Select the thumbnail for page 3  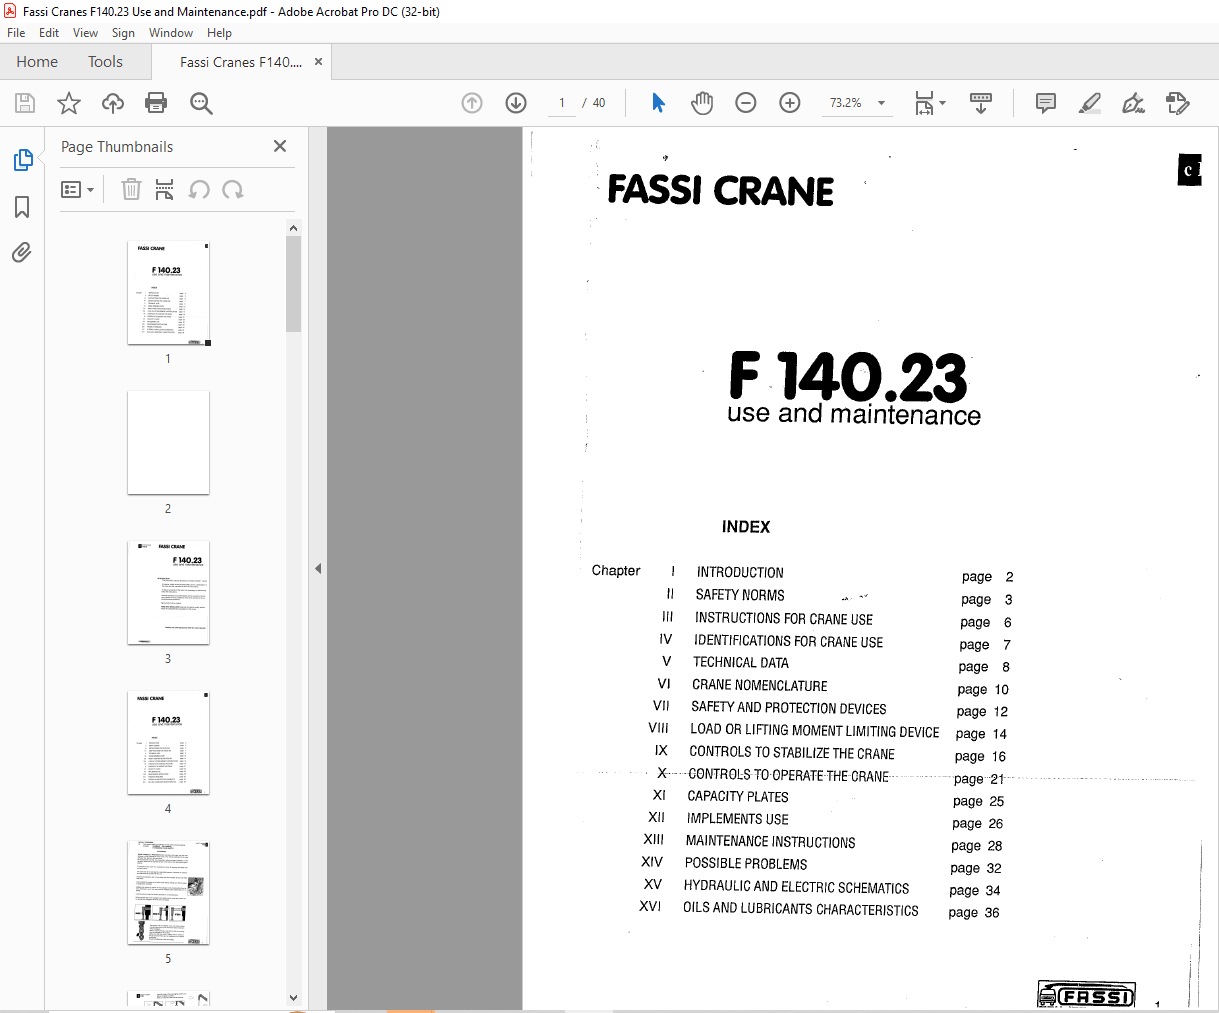point(168,592)
